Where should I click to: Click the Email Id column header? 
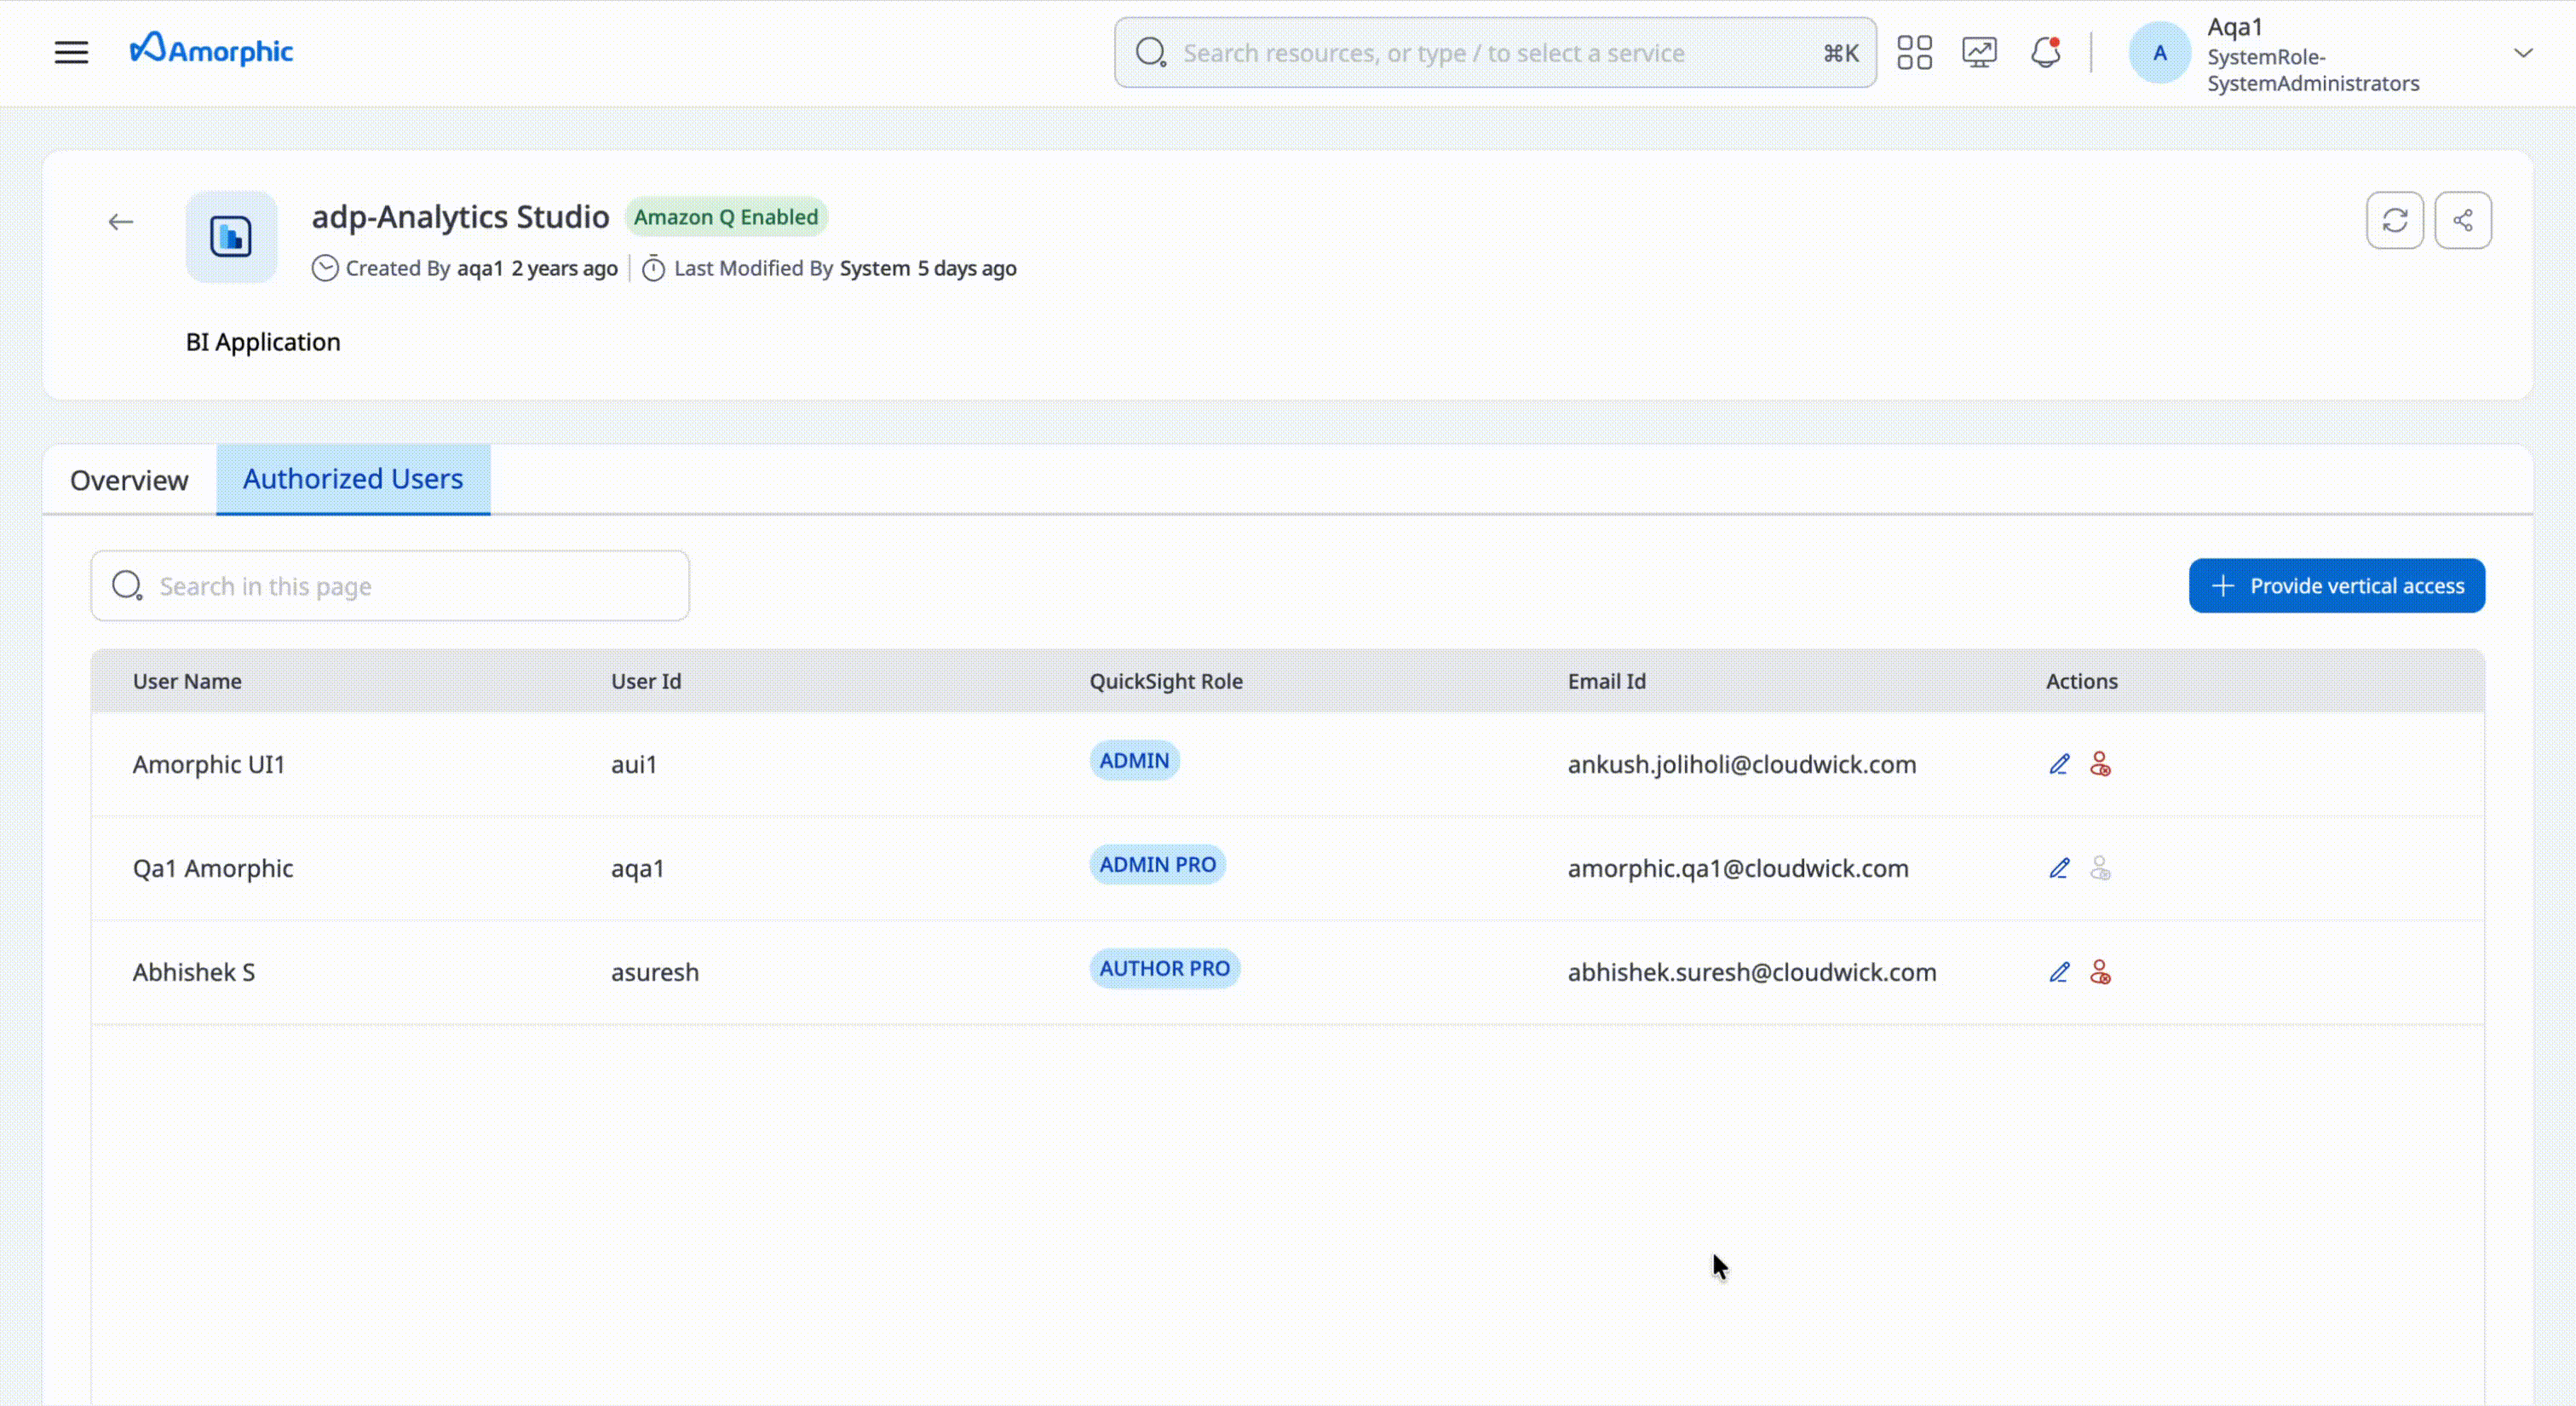coord(1606,682)
